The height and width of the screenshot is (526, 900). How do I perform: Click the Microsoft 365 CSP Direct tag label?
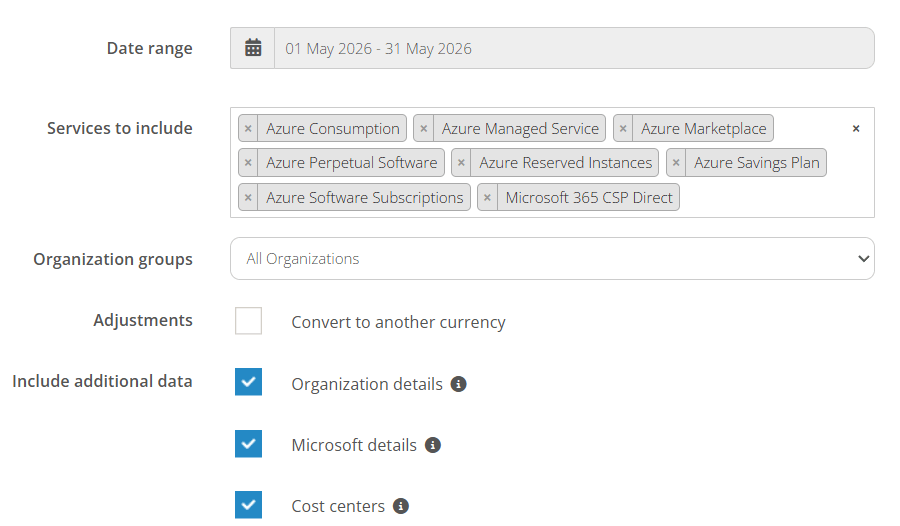589,198
